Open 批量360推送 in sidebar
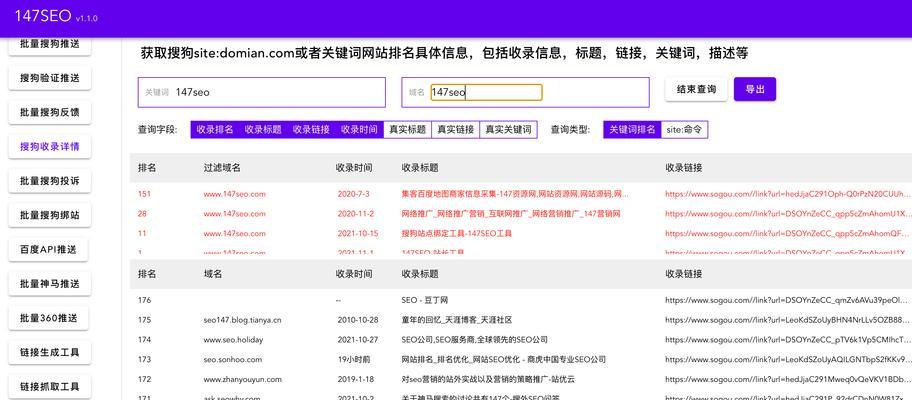Viewport: 912px width, 400px height. (49, 318)
